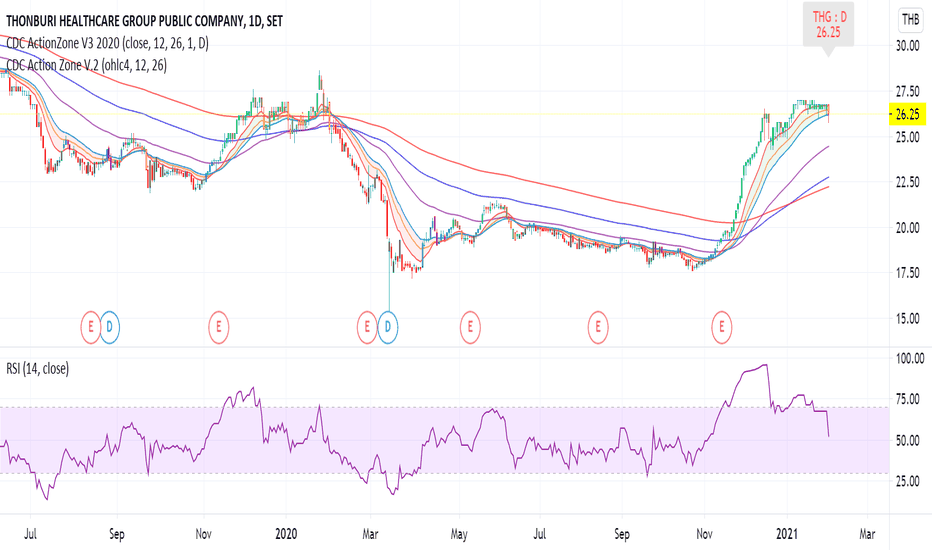This screenshot has width=932, height=550.
Task: Open the THB currency selector
Action: tap(910, 20)
